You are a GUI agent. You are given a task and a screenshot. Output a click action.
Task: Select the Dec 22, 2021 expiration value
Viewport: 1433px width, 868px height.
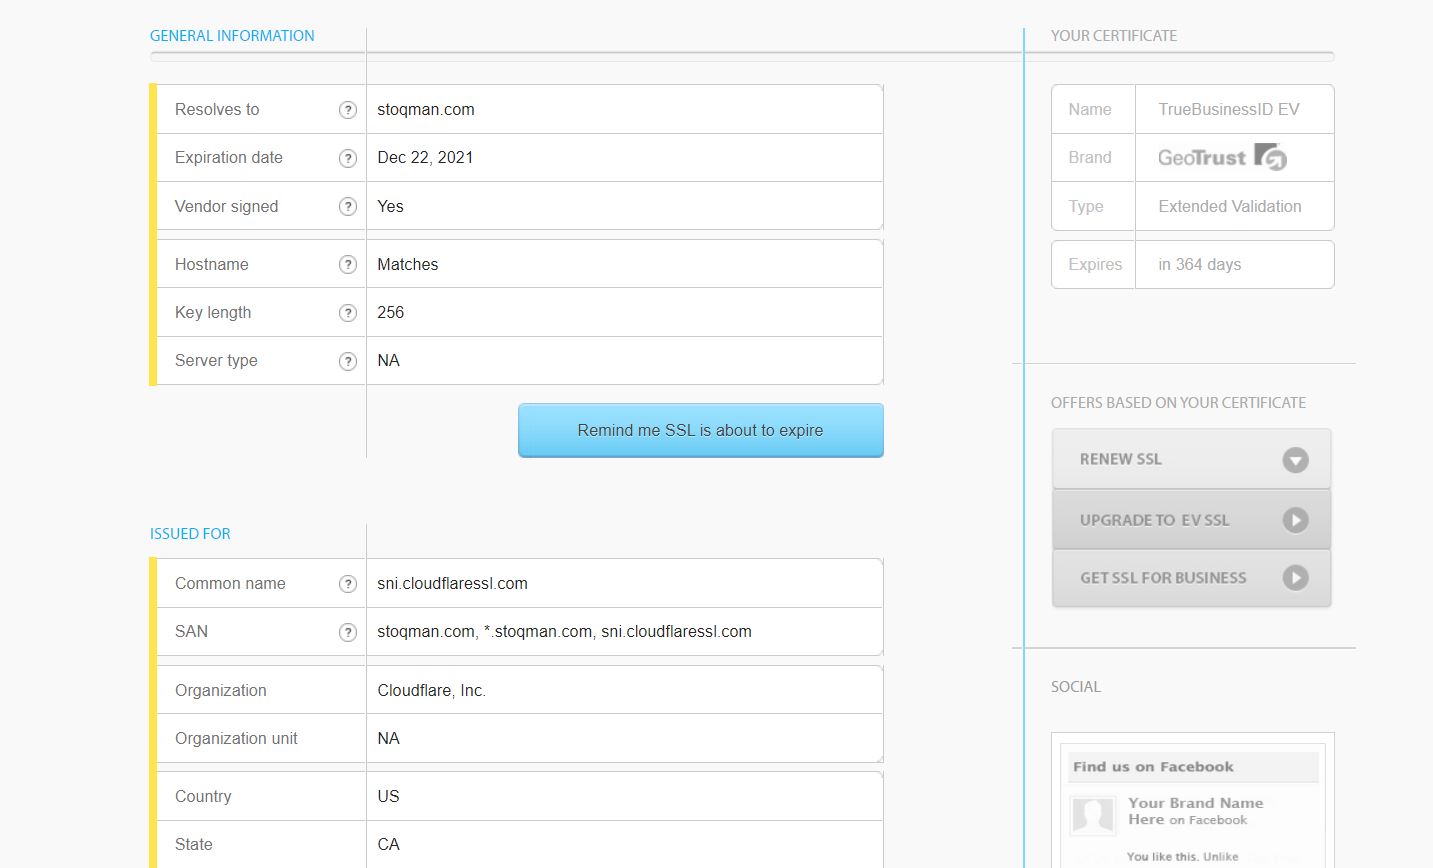[x=425, y=158]
